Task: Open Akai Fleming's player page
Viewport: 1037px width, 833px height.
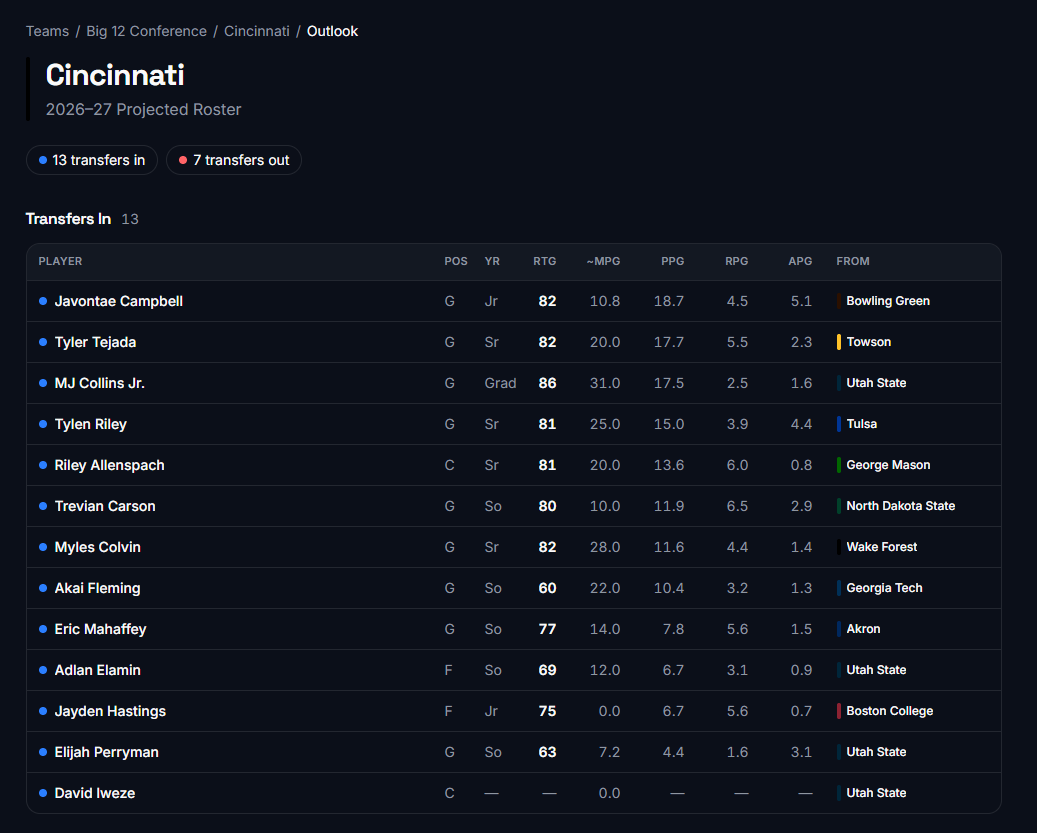Action: coord(97,588)
